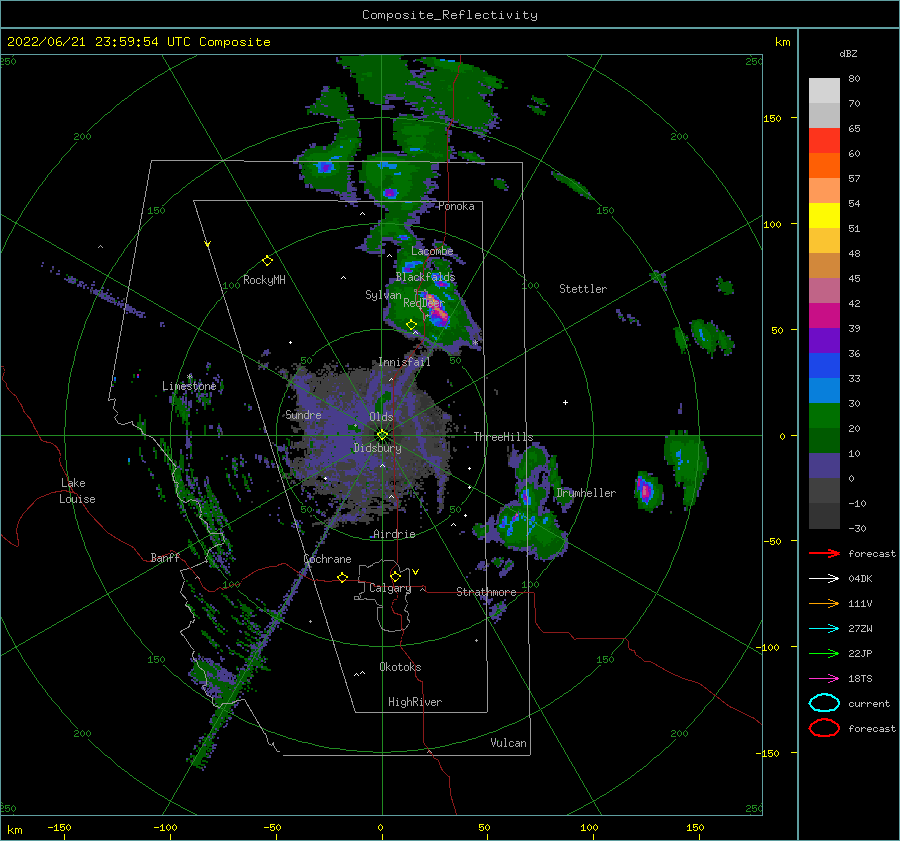Click the isolated storm cell east of Drumheller
This screenshot has height=841, width=900.
[646, 491]
